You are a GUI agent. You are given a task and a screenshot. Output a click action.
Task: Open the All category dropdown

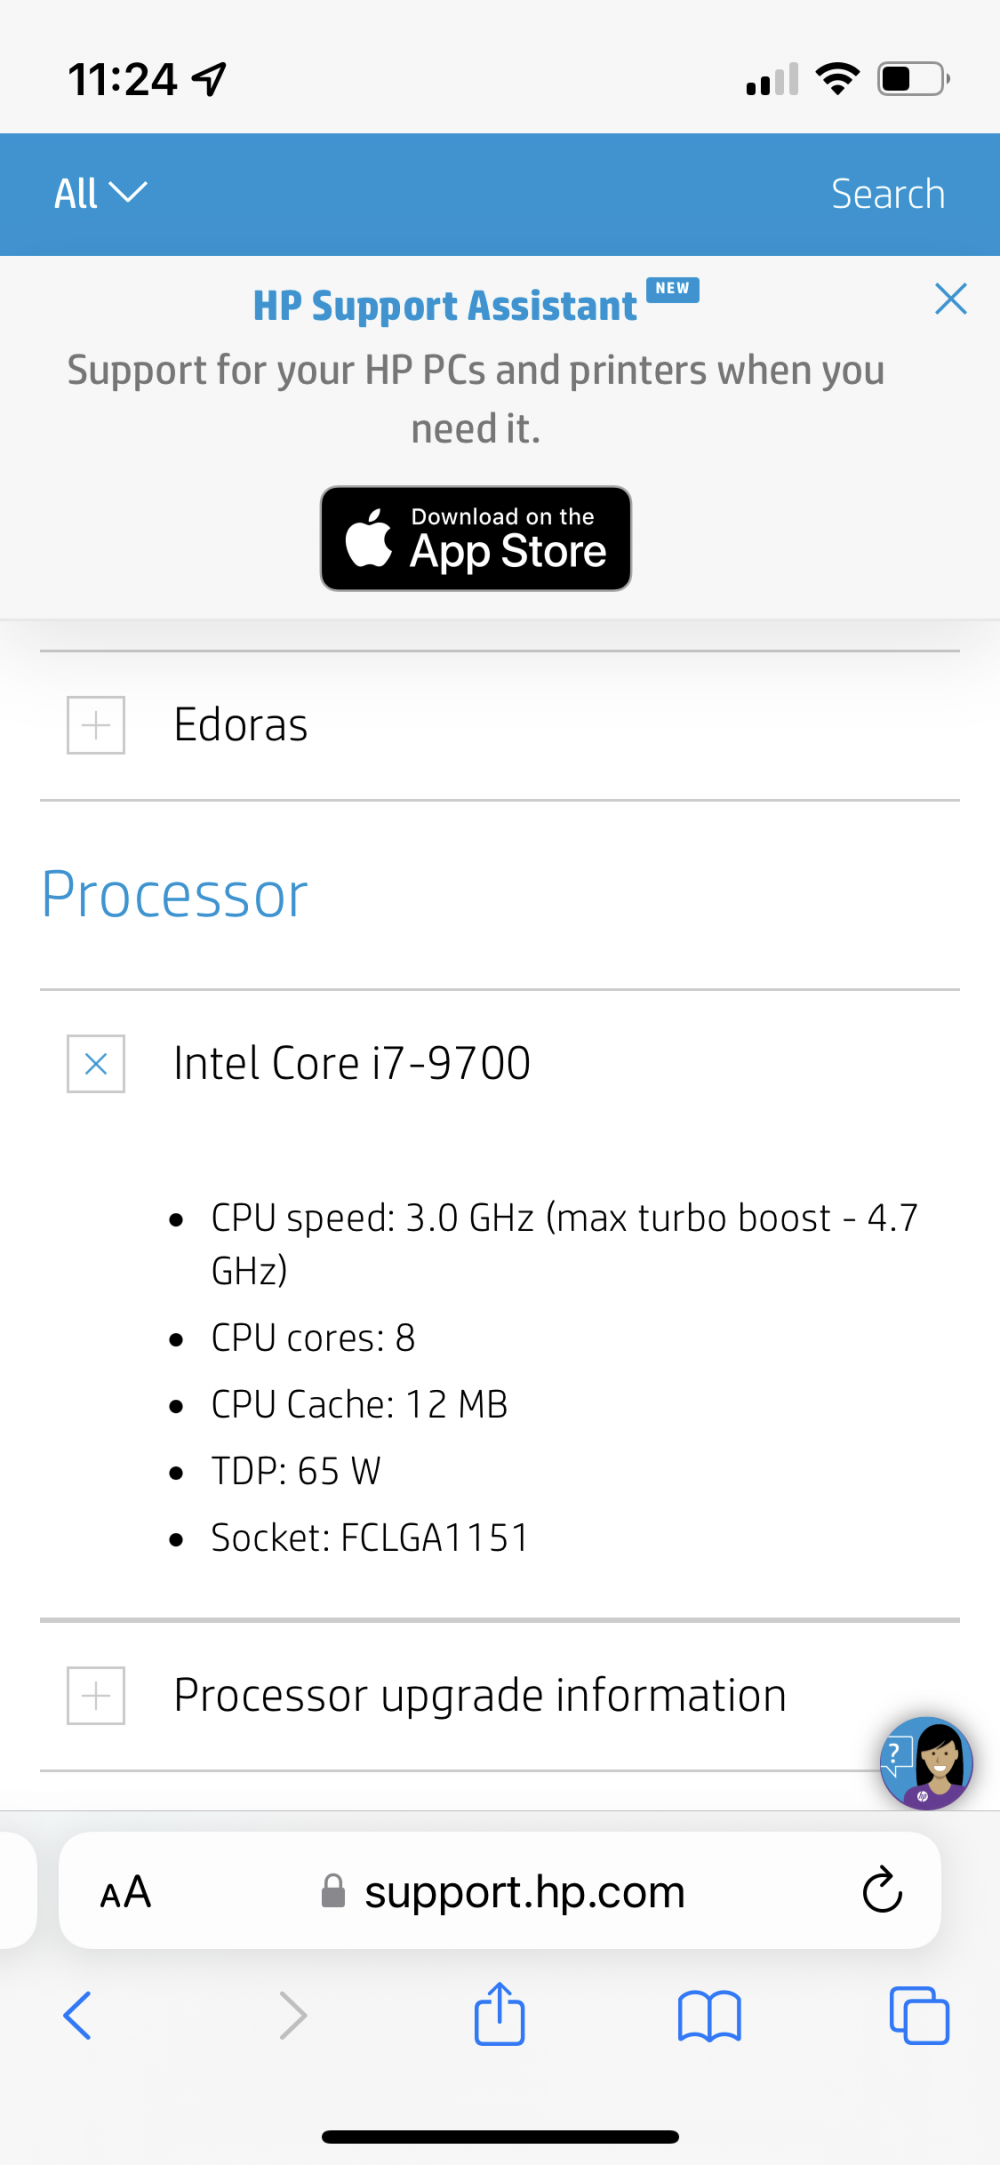pos(100,193)
